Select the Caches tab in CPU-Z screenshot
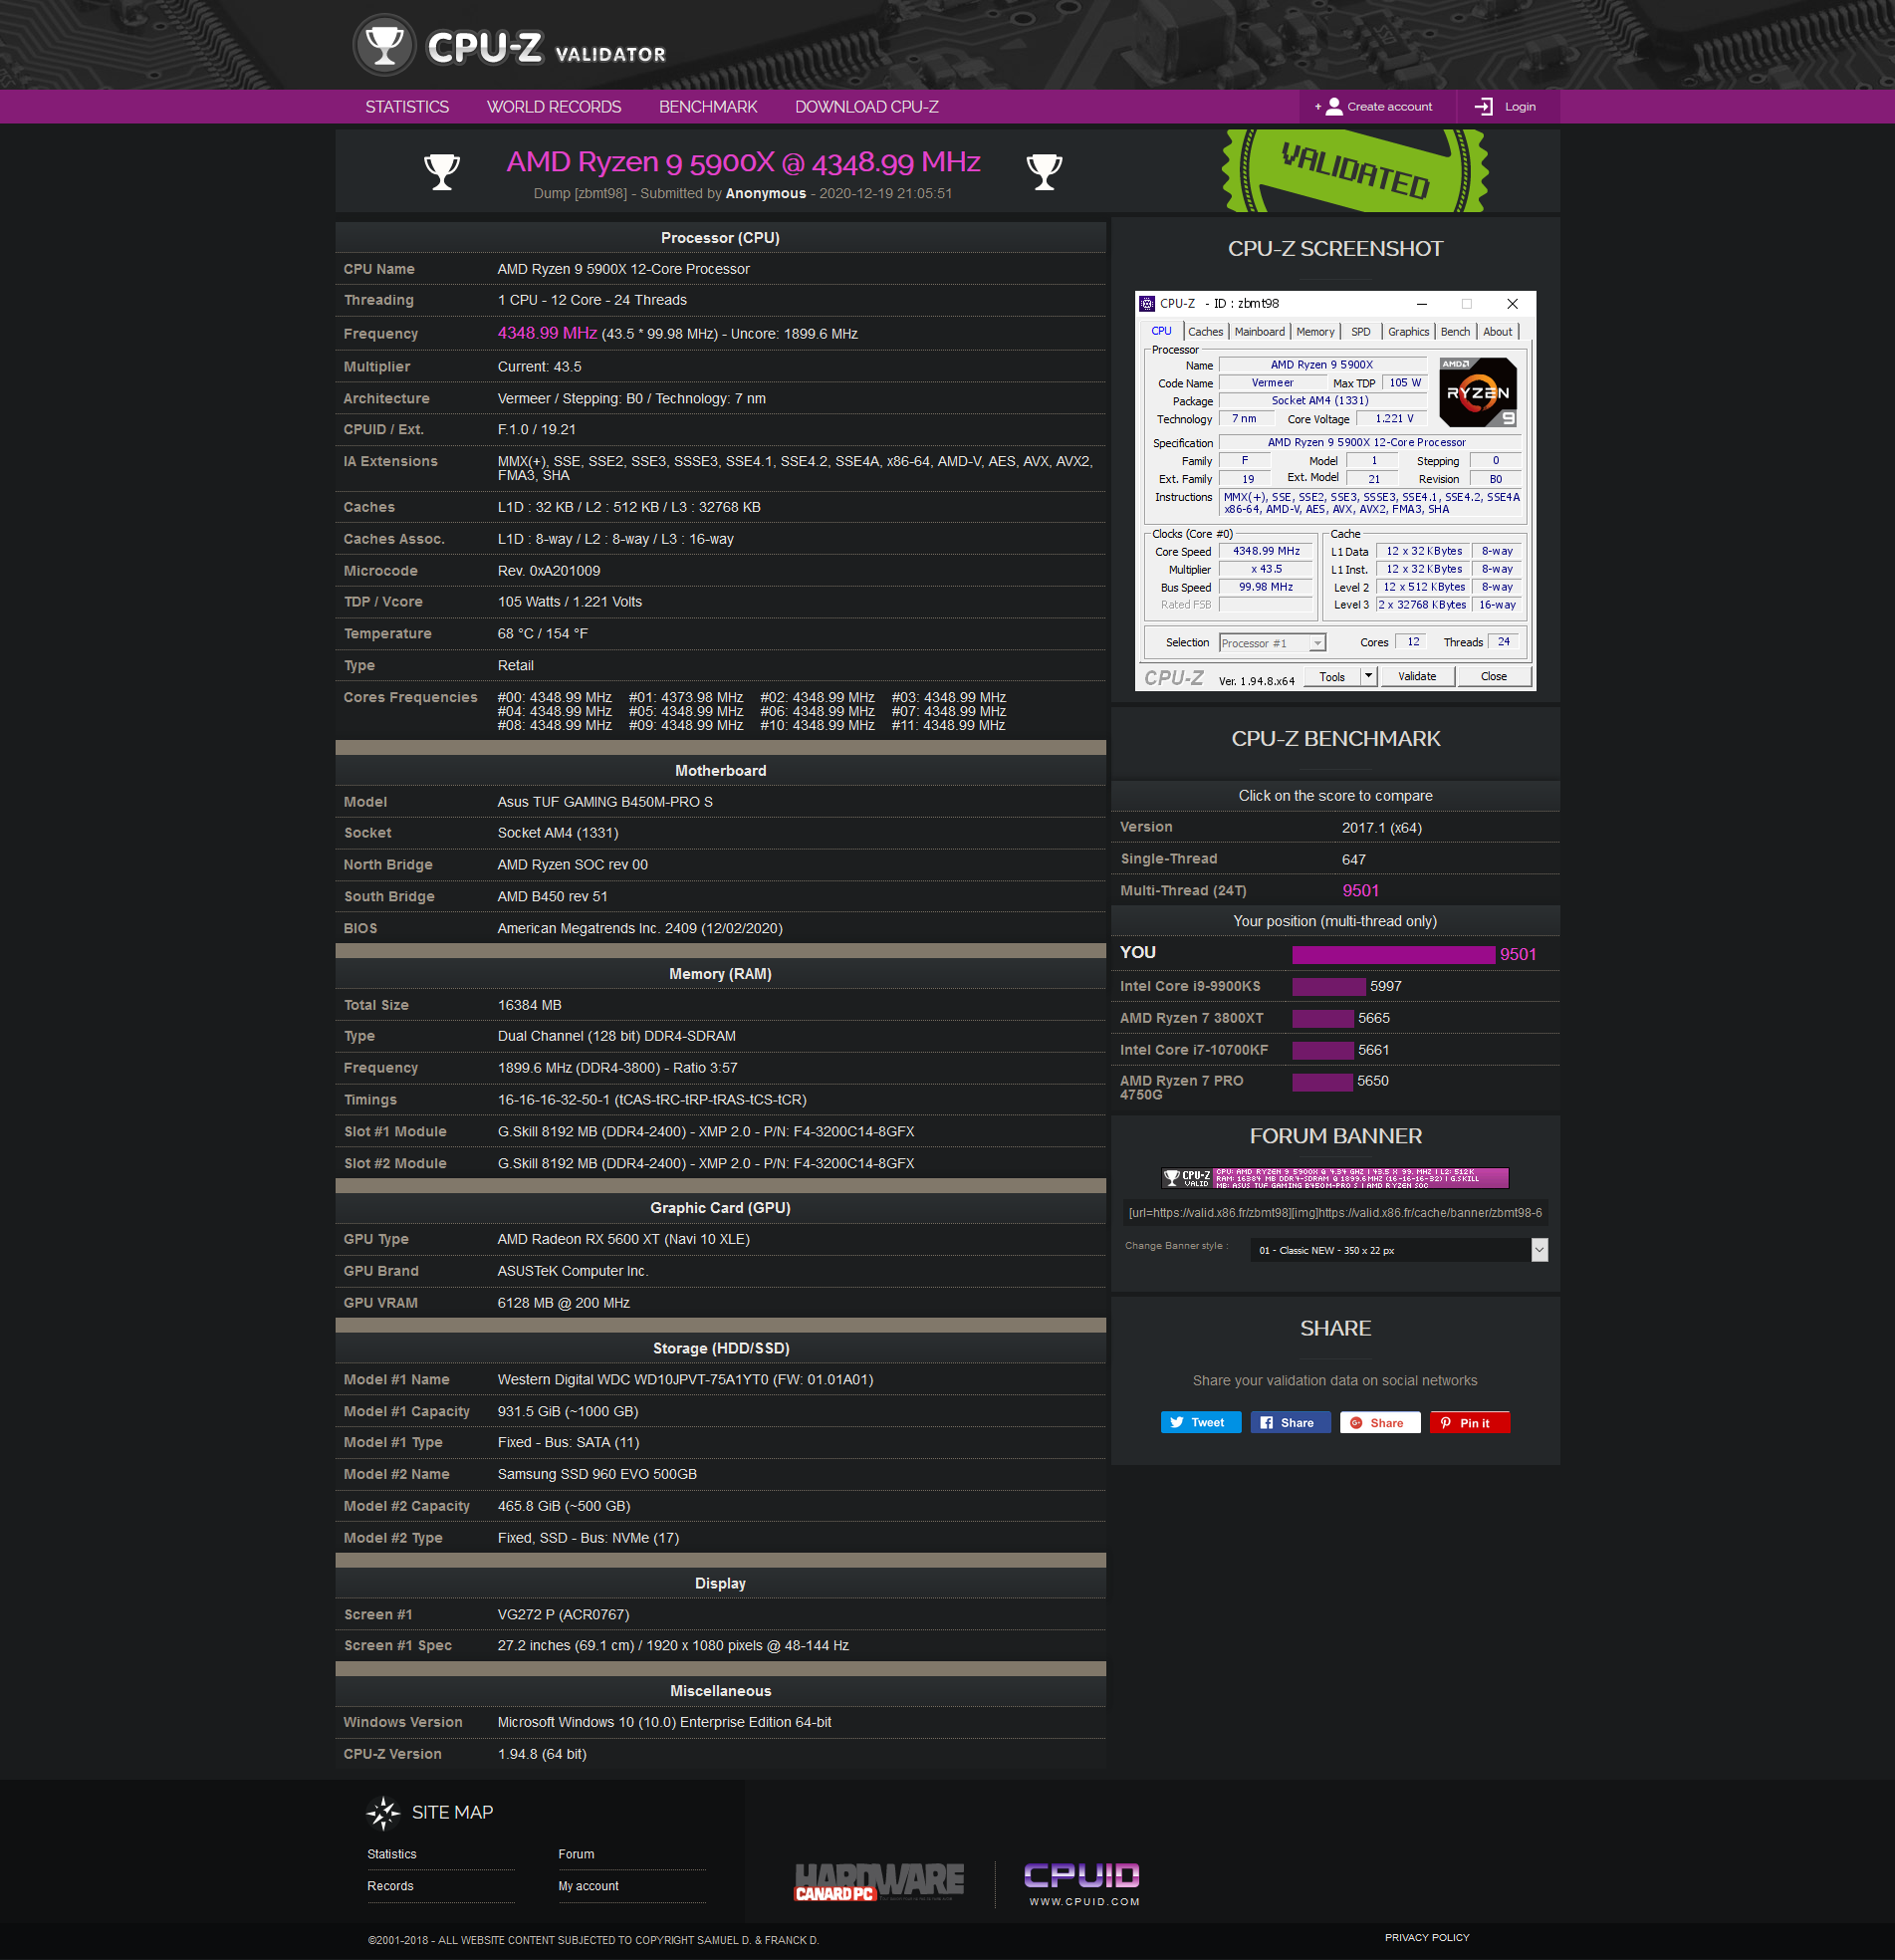This screenshot has height=1960, width=1895. tap(1205, 332)
